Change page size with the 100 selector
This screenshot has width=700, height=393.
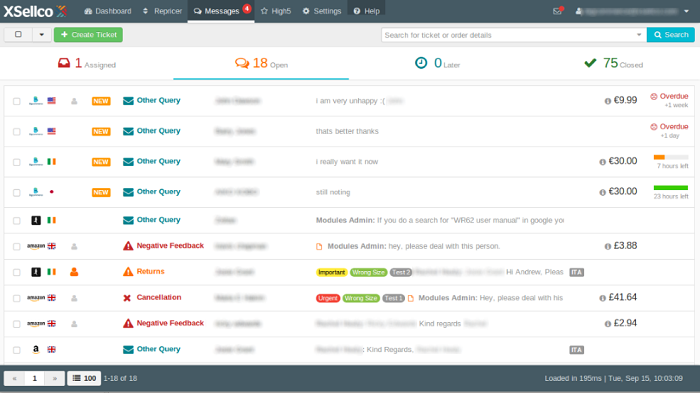[x=84, y=378]
